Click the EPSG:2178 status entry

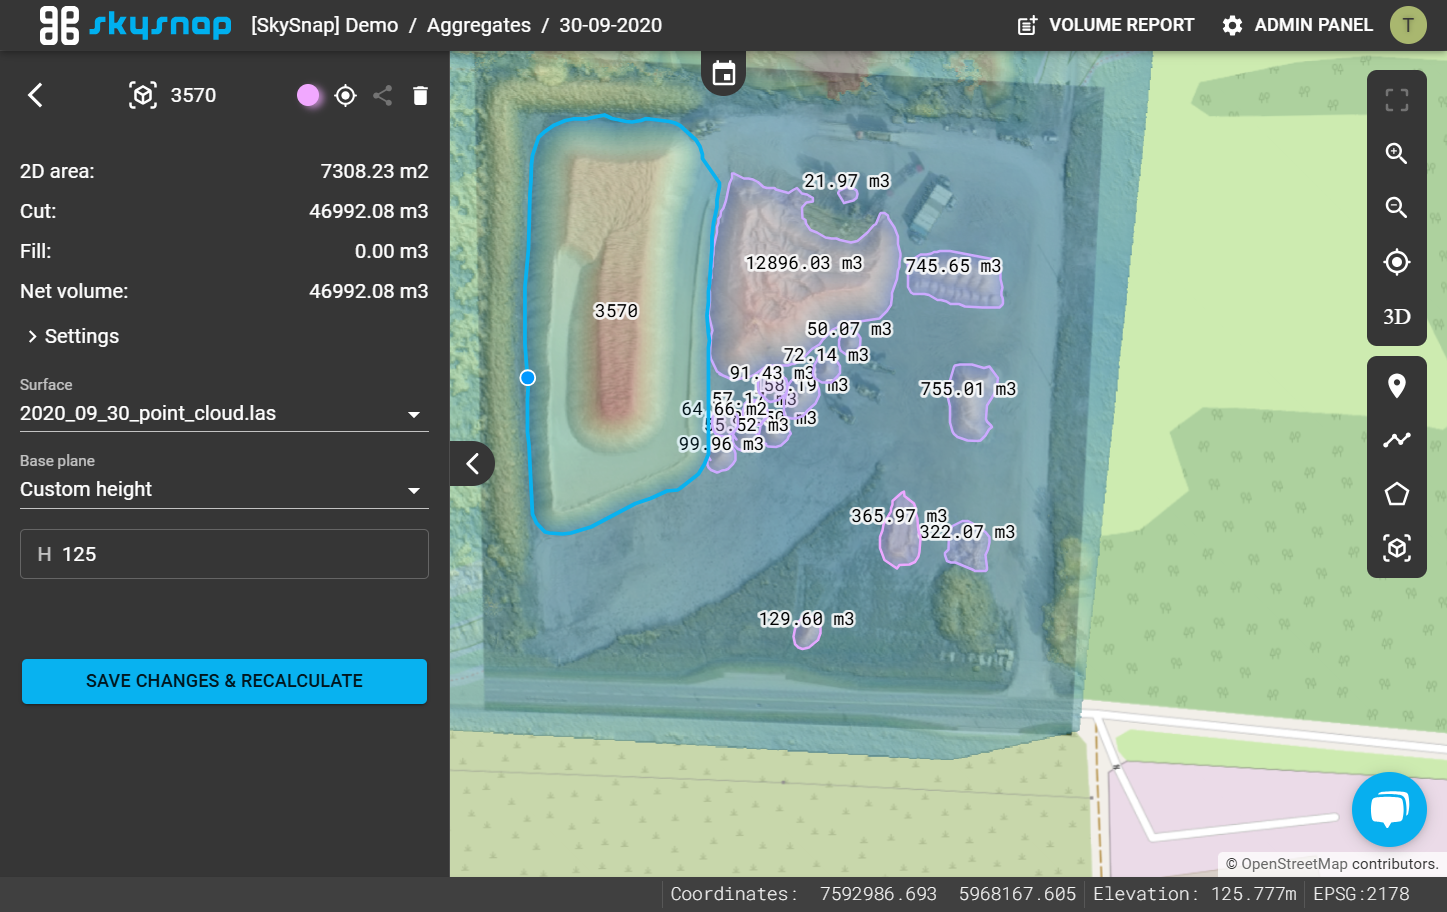tap(1361, 894)
